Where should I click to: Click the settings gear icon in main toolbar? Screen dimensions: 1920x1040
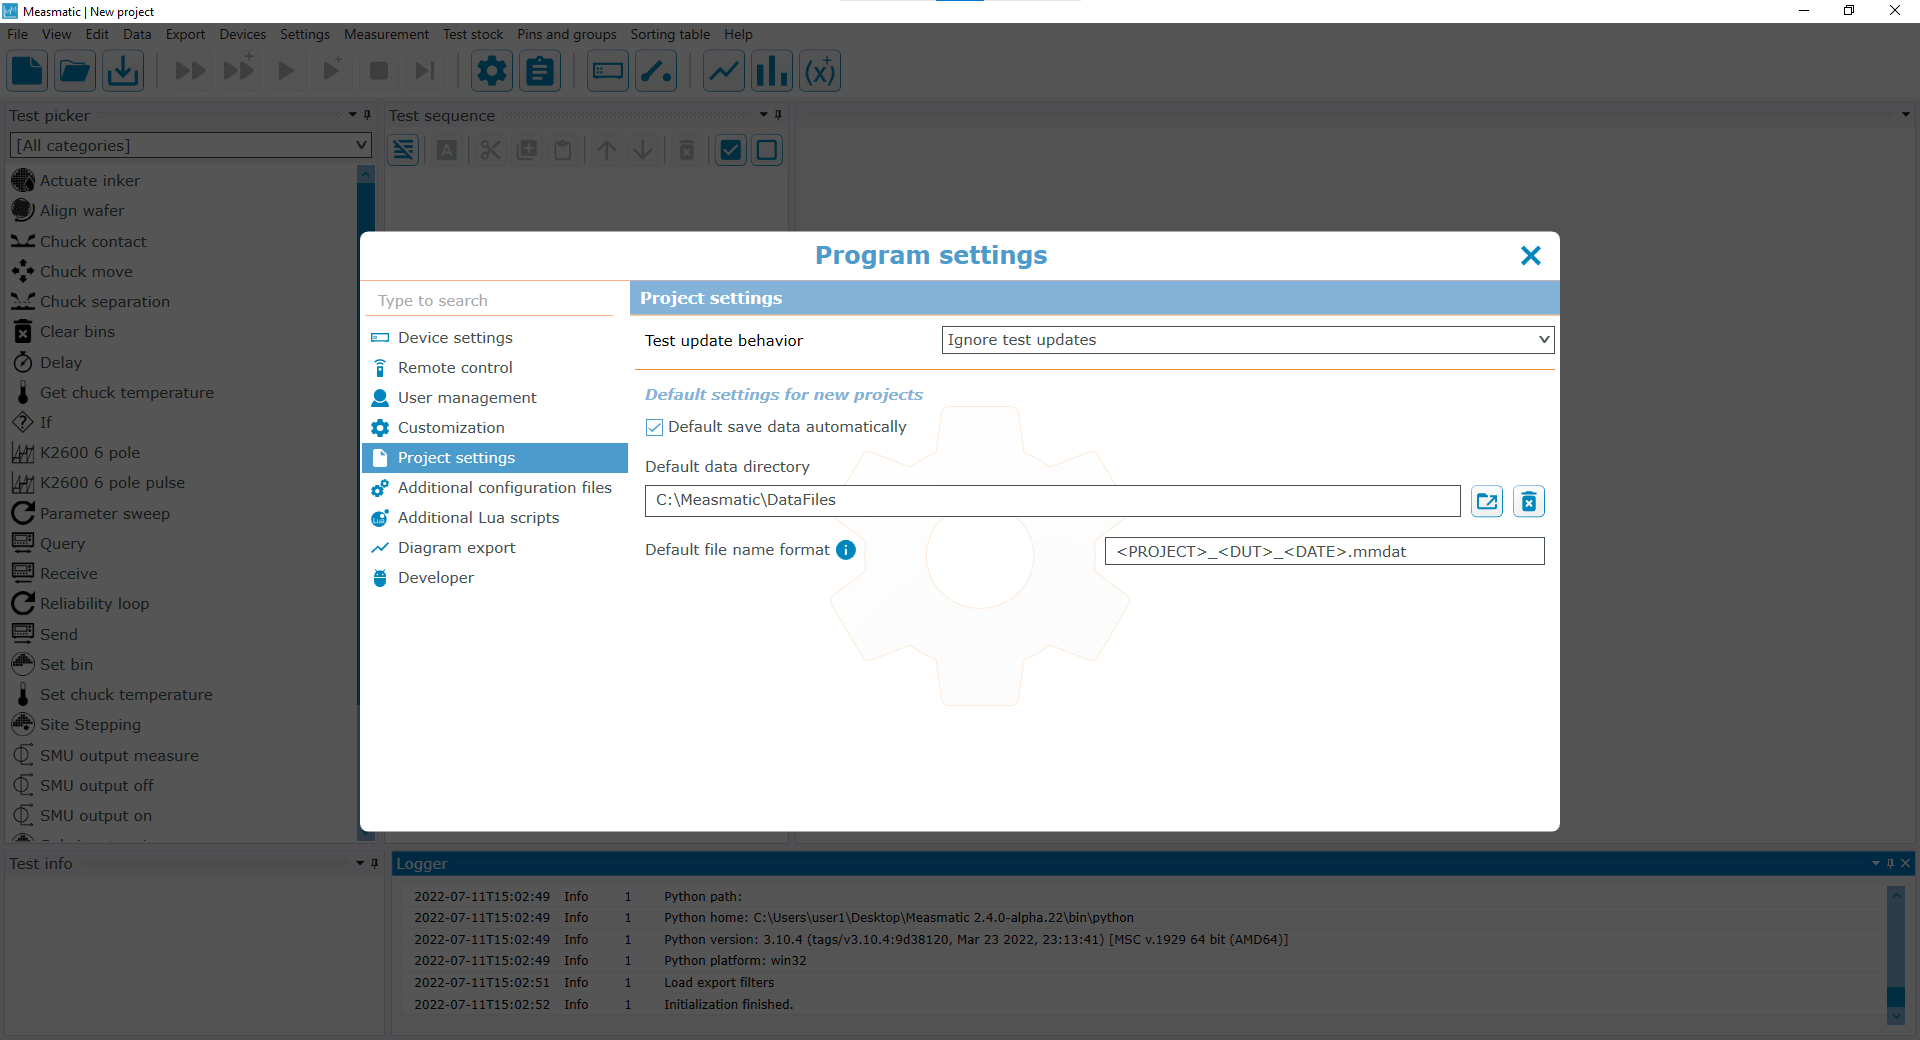pos(492,71)
